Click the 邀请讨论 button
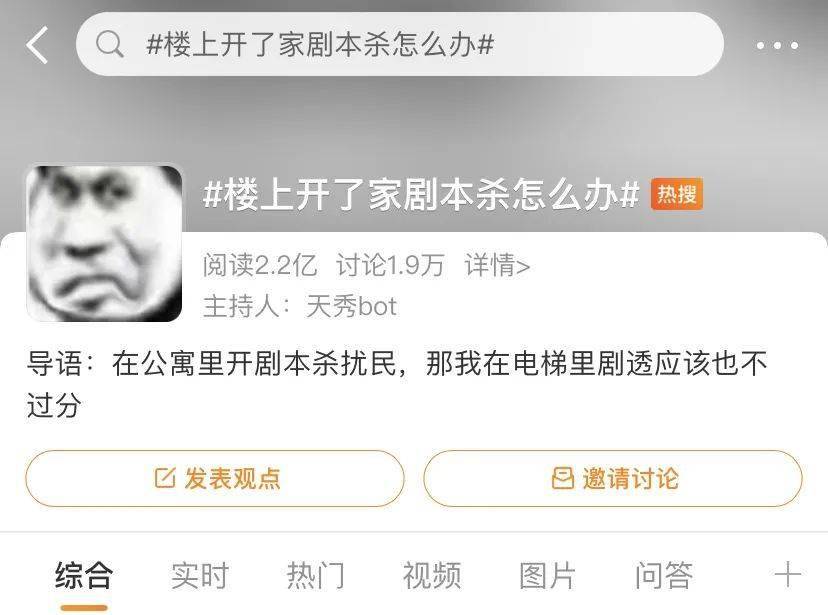The width and height of the screenshot is (828, 615). tap(613, 478)
